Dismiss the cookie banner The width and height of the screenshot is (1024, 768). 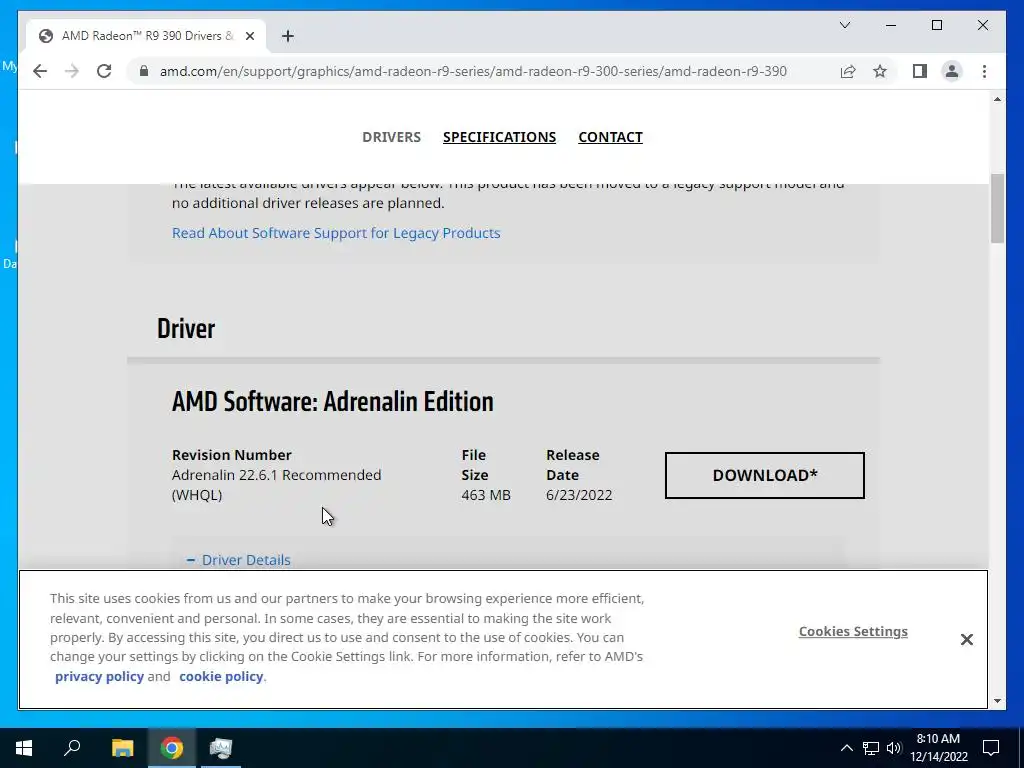[967, 639]
